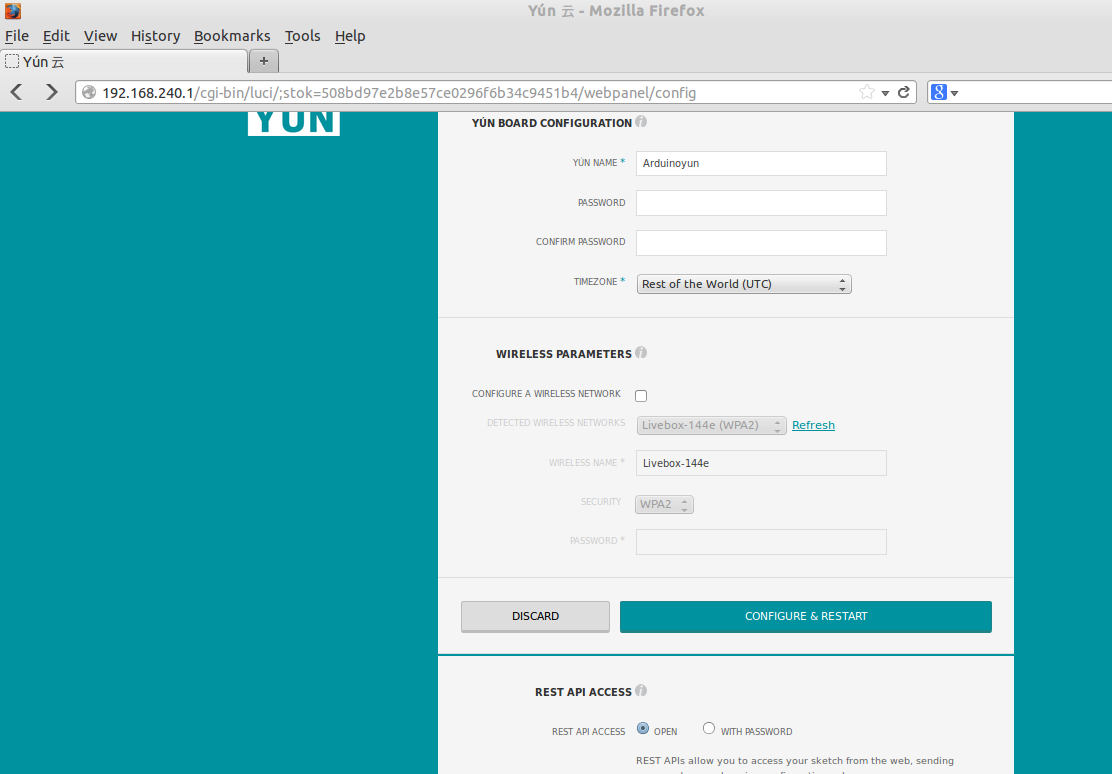Select WITH PASSWORD REST API access option
This screenshot has width=1112, height=774.
708,729
